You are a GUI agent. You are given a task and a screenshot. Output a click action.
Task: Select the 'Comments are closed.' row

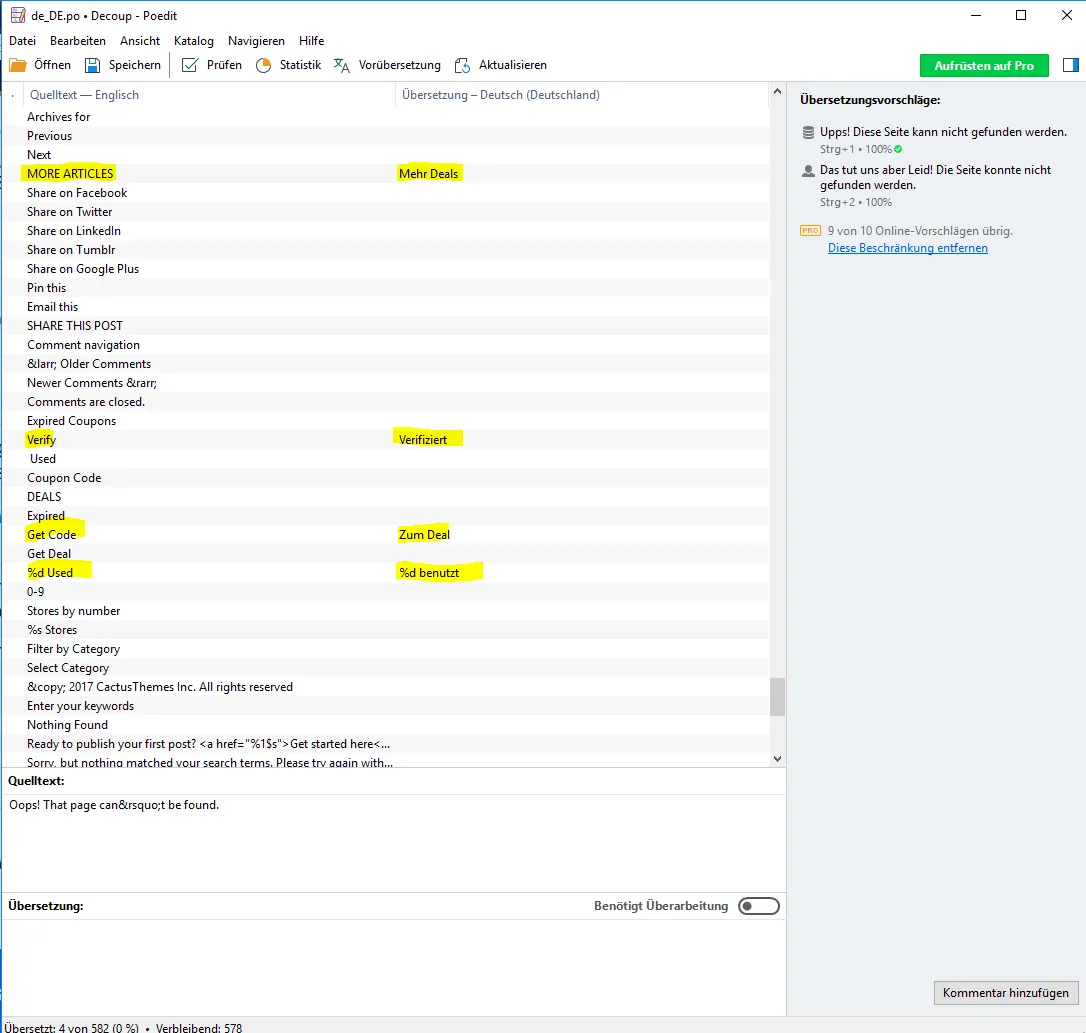coord(386,402)
